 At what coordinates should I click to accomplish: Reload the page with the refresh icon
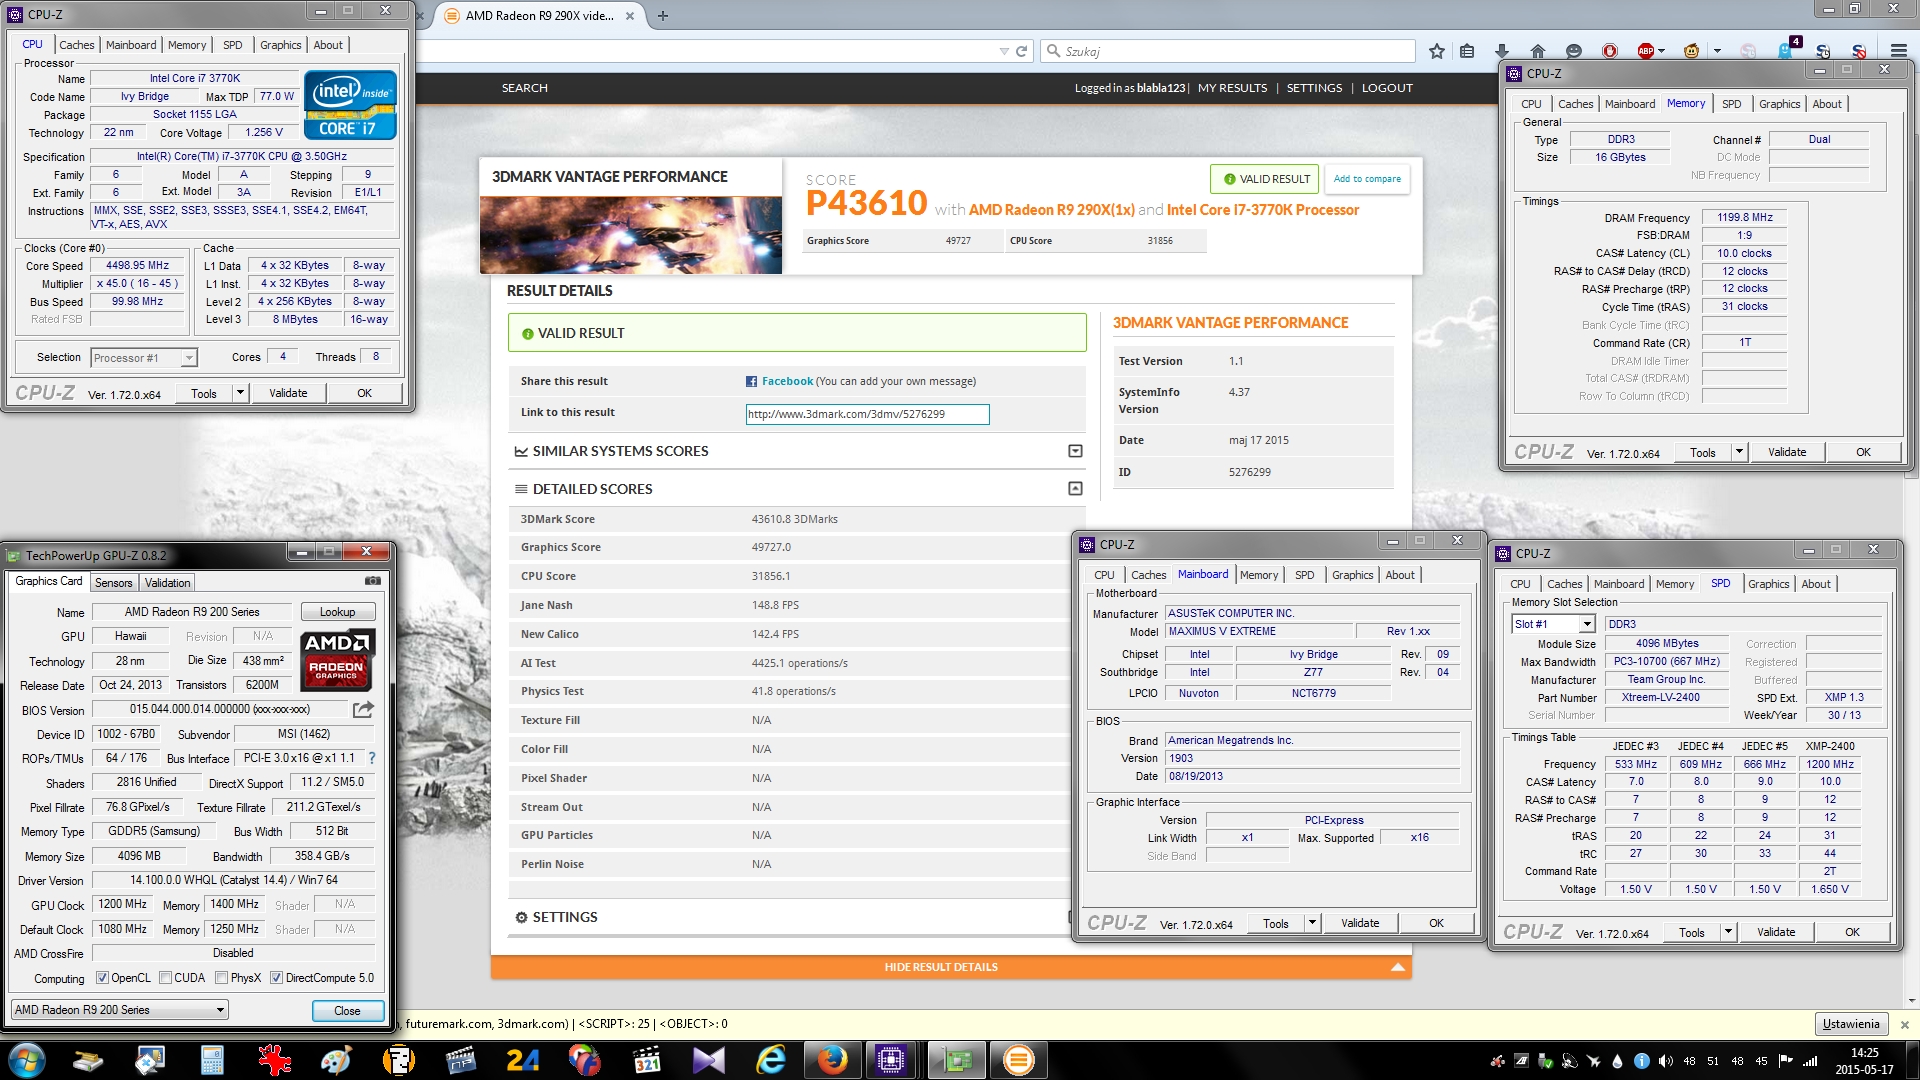point(1021,51)
